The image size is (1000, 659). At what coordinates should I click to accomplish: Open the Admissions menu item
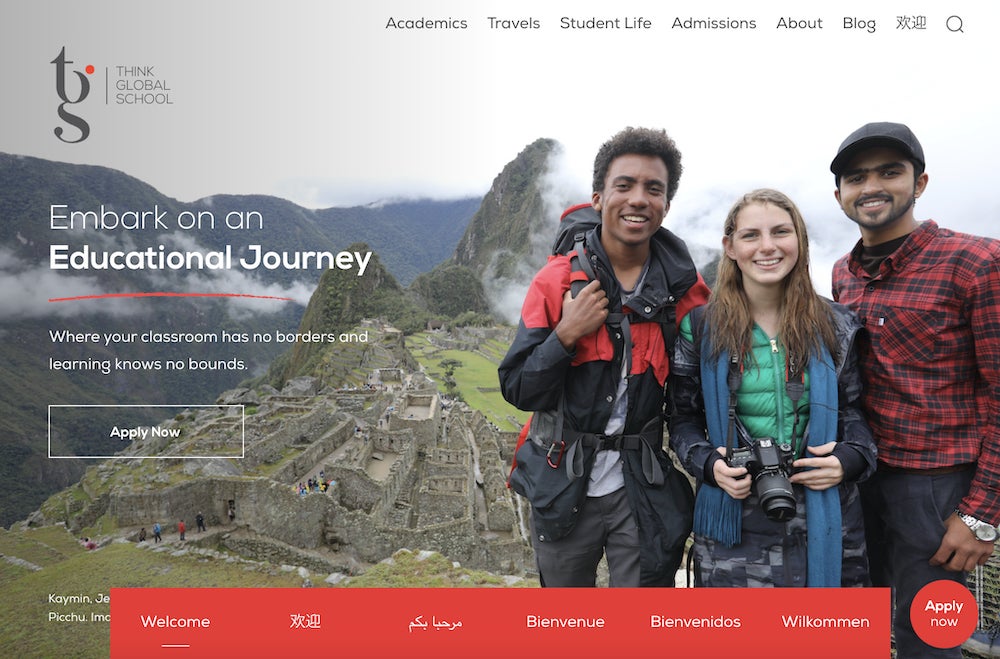[714, 24]
